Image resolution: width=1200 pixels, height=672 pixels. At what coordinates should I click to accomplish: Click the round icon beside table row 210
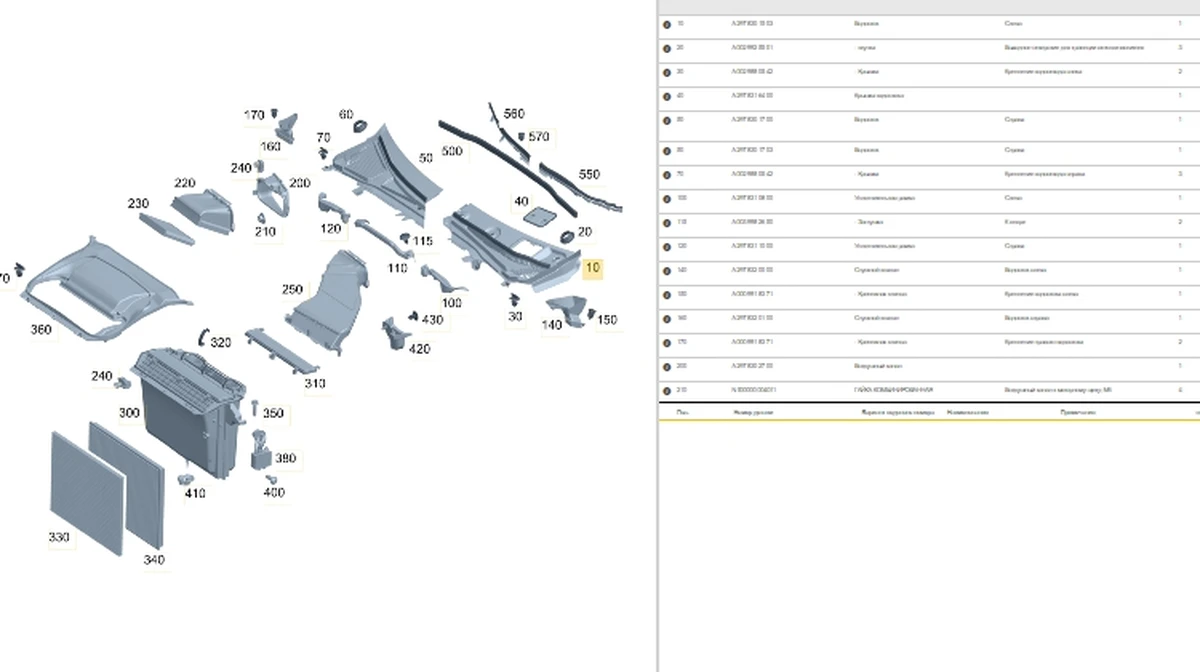pyautogui.click(x=667, y=391)
